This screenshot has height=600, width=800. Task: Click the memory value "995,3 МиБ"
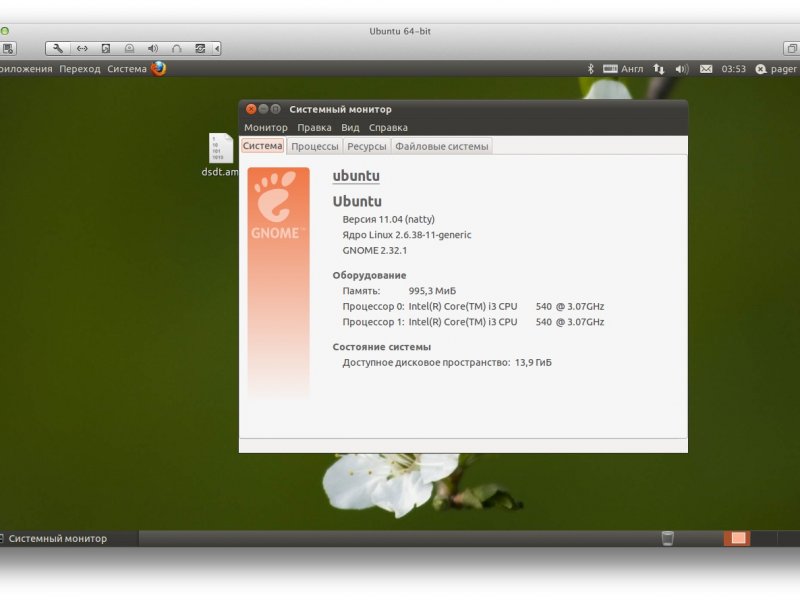tap(432, 291)
